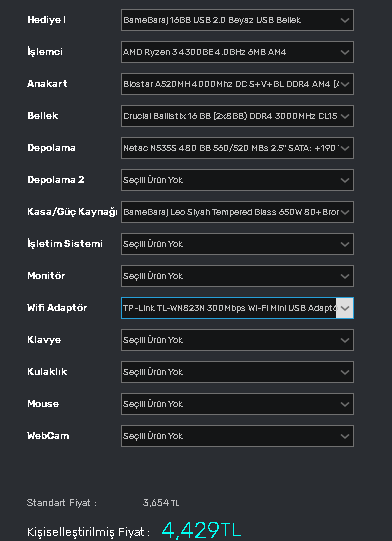Open the Wifi Adaptör dropdown with TP-Link
The image size is (392, 541).
(x=237, y=308)
